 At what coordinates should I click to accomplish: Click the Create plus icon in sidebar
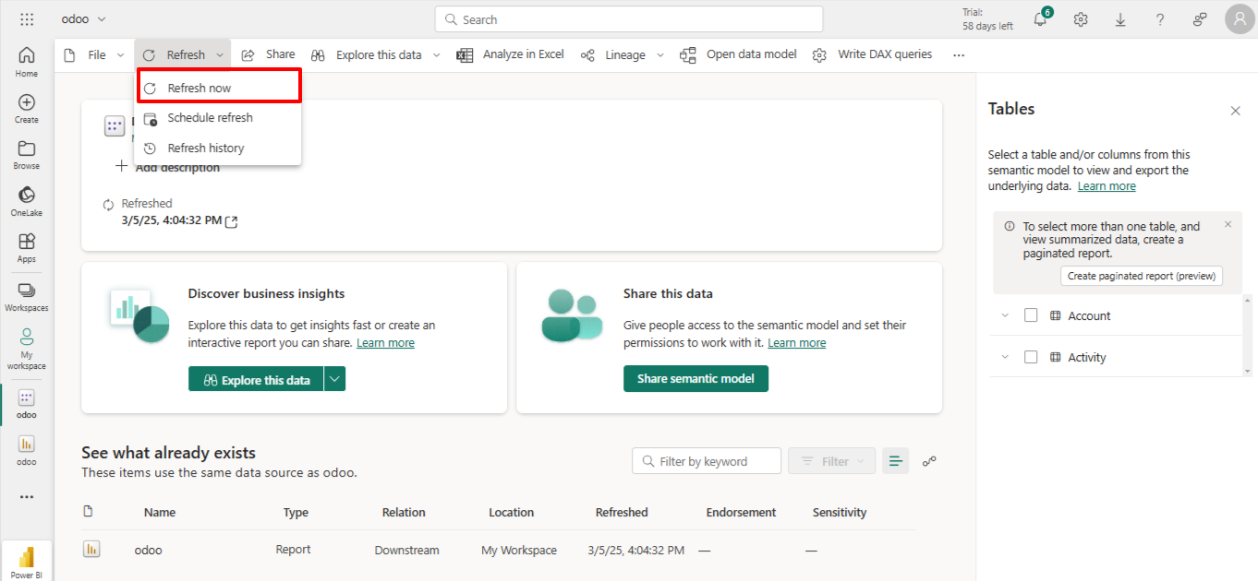(x=27, y=108)
